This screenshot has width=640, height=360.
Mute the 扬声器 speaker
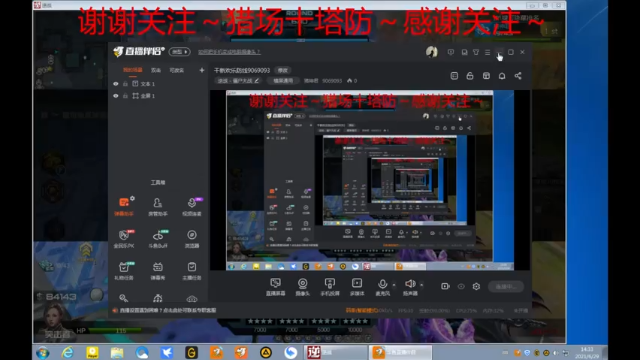tap(410, 287)
